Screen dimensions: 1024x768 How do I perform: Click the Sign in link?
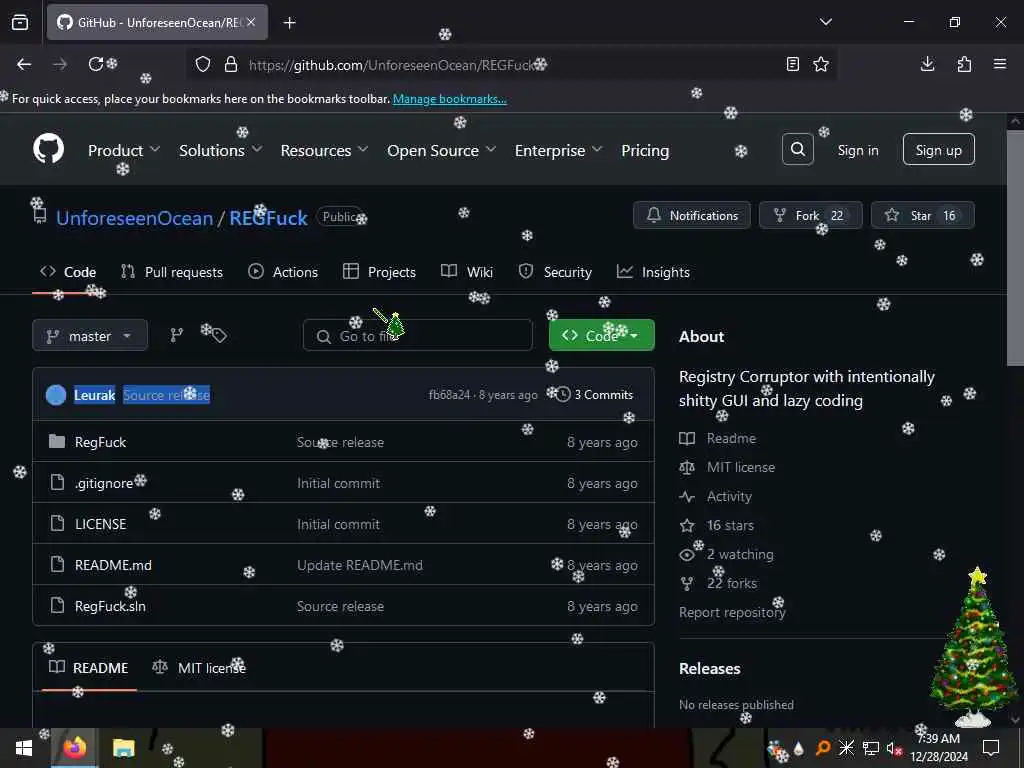click(x=858, y=150)
